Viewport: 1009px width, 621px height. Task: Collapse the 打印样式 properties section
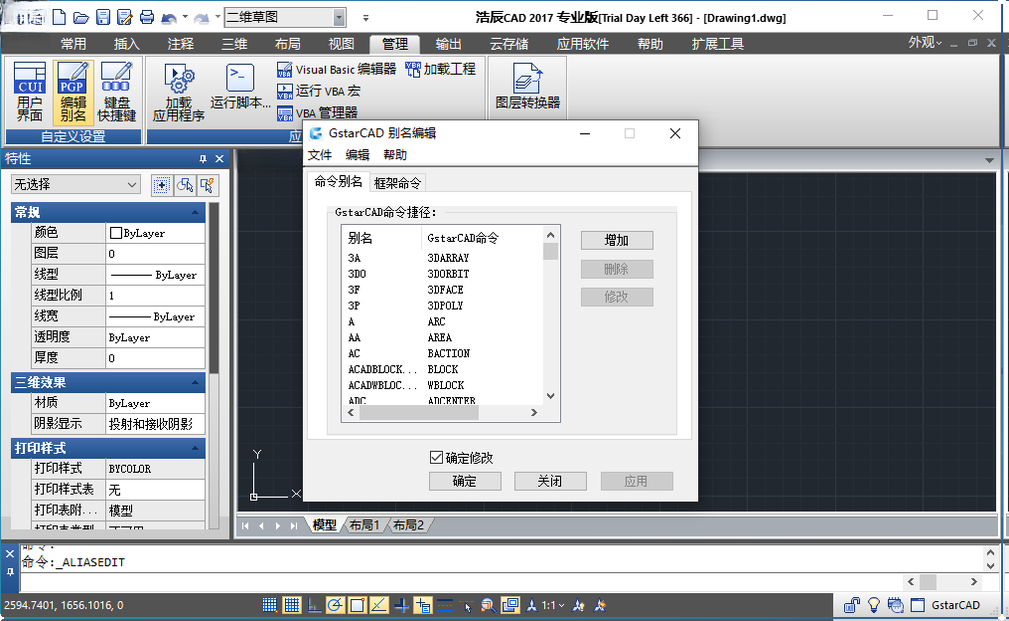tap(194, 449)
